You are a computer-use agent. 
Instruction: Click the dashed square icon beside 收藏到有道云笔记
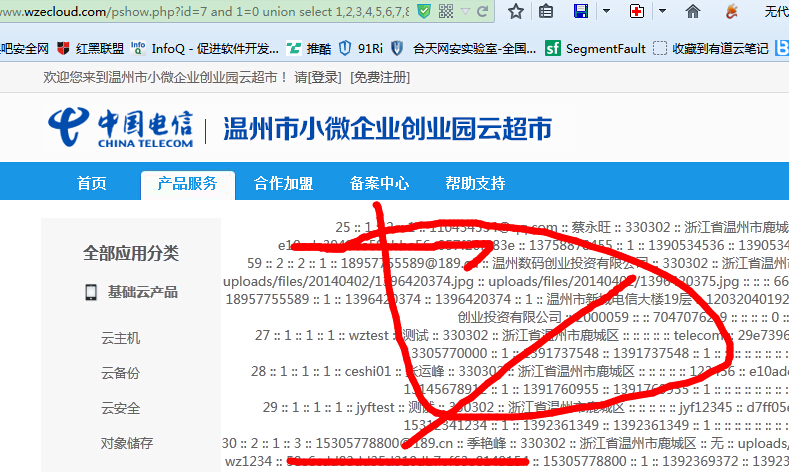[660, 48]
